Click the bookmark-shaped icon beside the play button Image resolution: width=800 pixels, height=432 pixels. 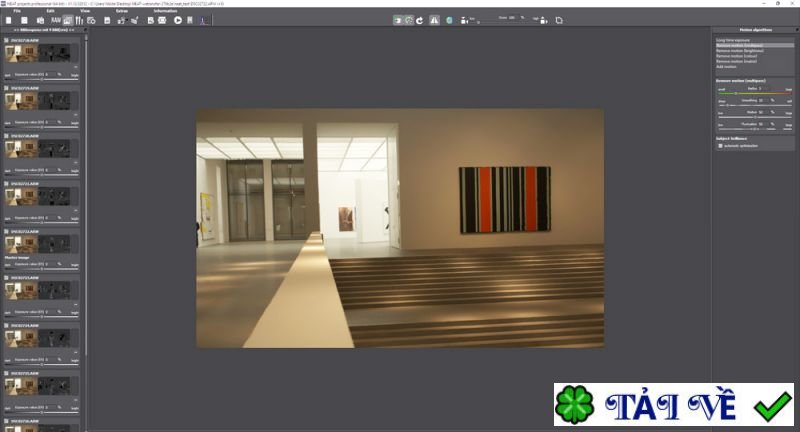[x=190, y=20]
